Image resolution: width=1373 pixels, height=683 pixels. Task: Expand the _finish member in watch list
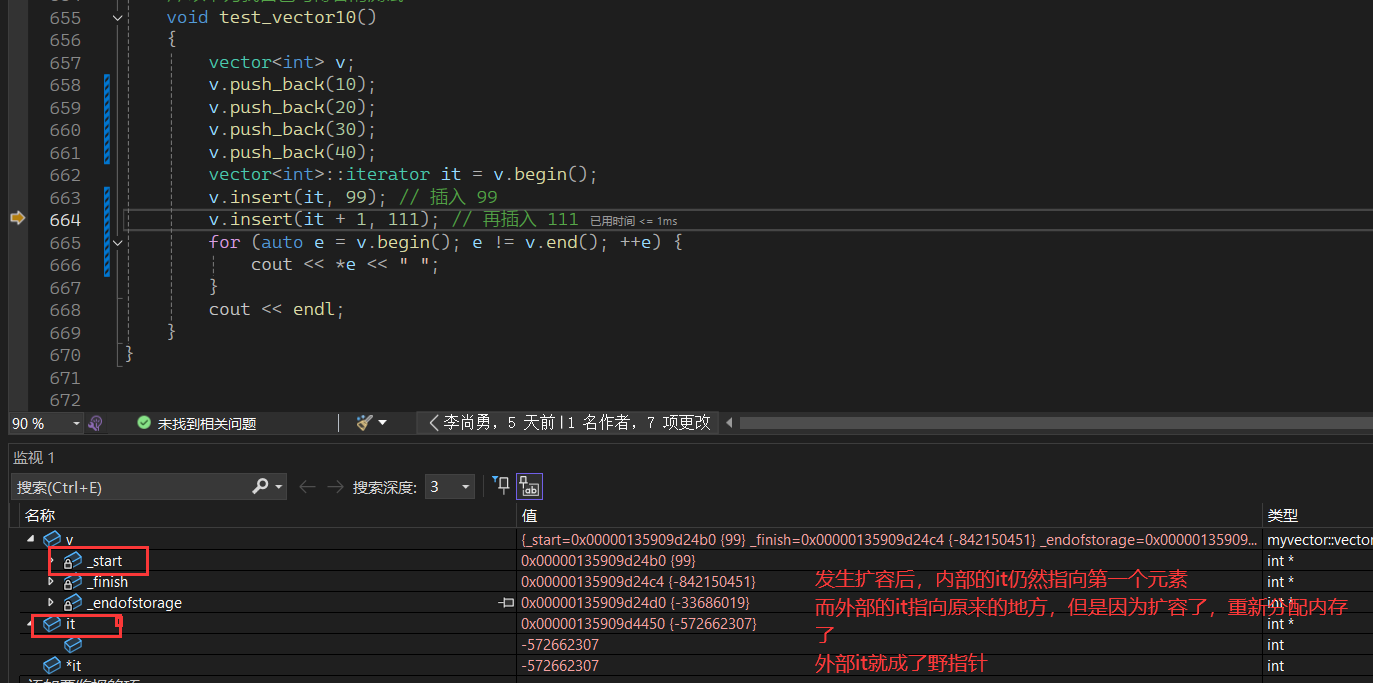(x=51, y=582)
